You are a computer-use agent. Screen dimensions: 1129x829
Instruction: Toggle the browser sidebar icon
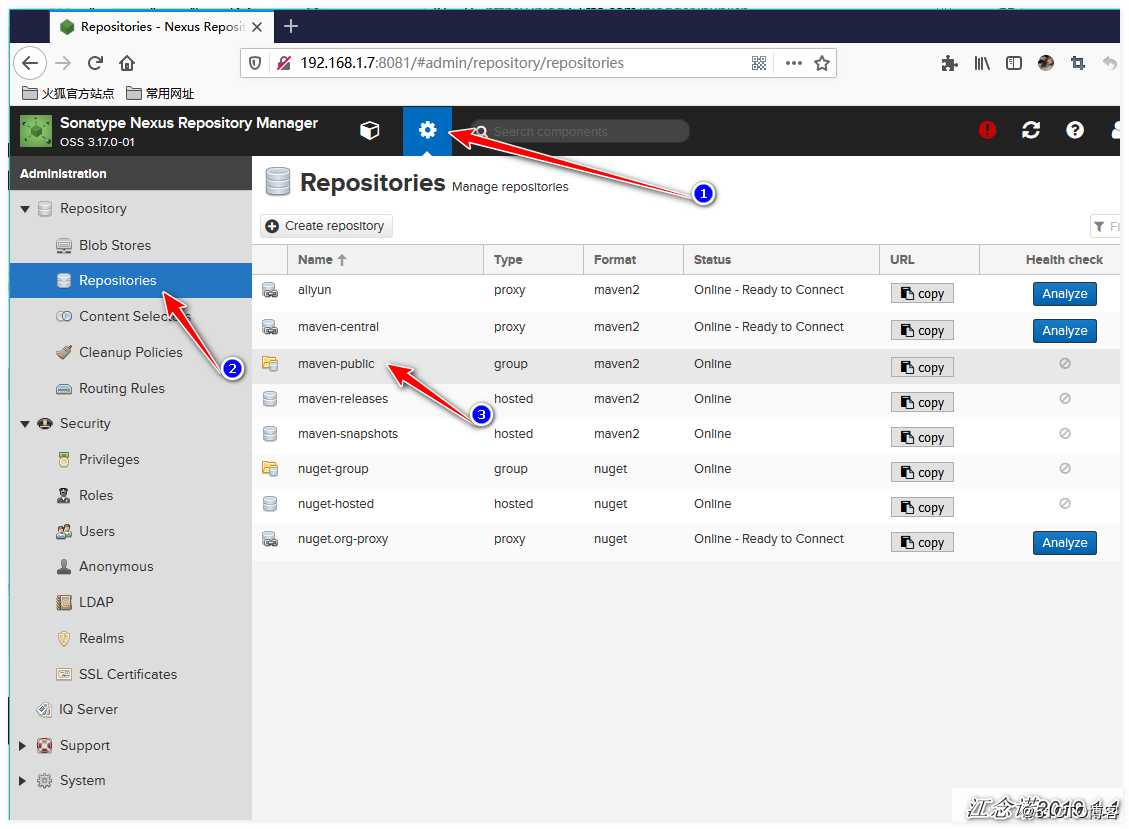[x=1014, y=63]
